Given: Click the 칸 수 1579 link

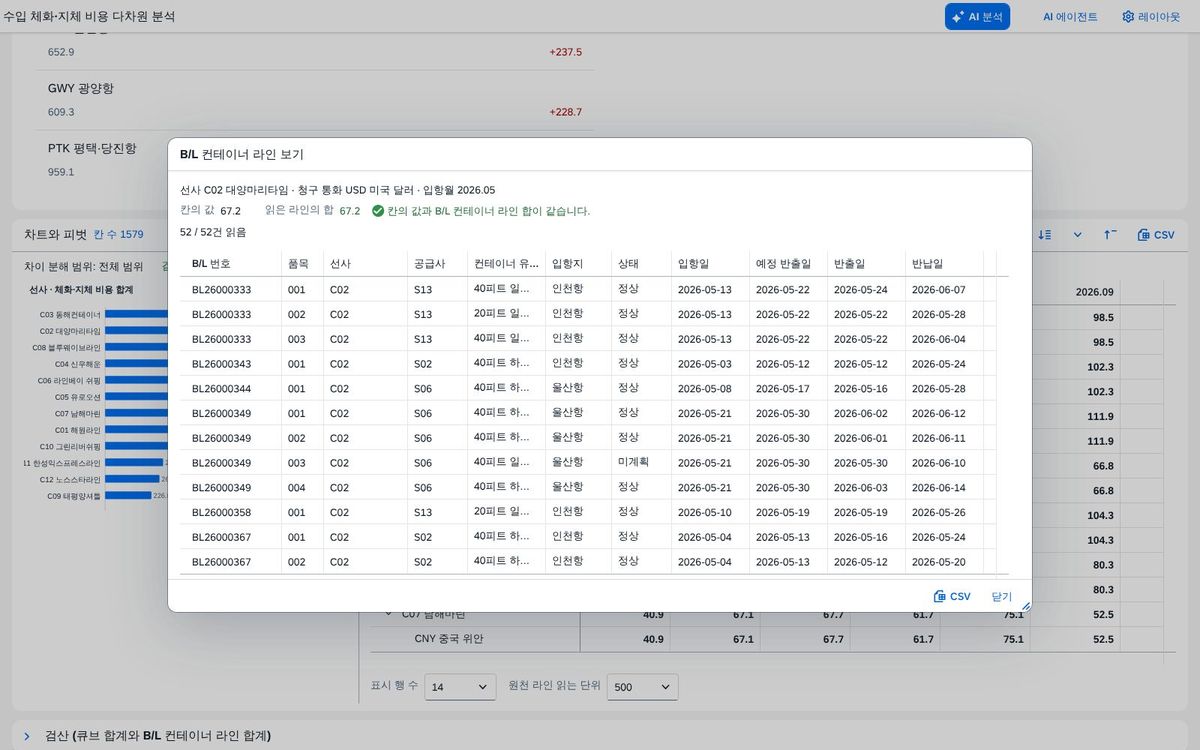Looking at the screenshot, I should point(118,235).
